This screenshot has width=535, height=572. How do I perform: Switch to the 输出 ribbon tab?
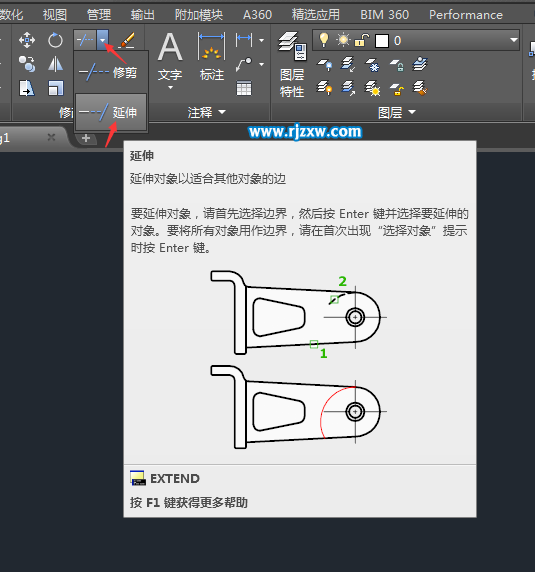point(143,15)
